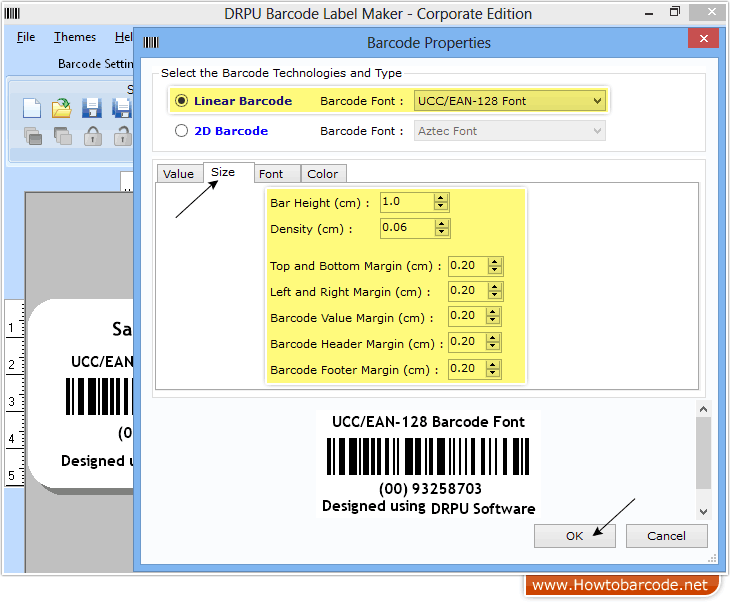Decrease Top and Bottom Margin value
This screenshot has height=602, width=730.
tap(494, 271)
